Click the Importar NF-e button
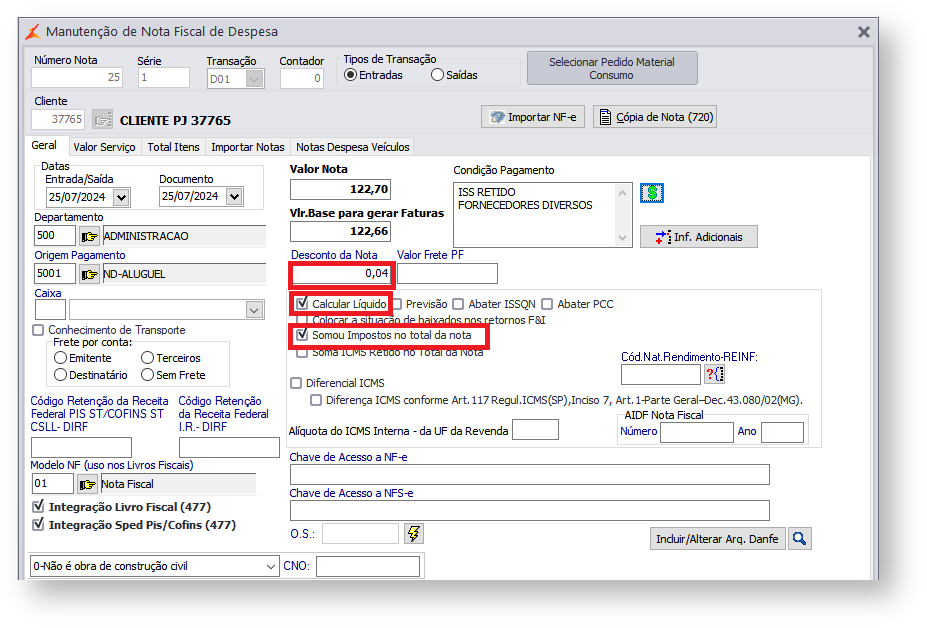Image resolution: width=927 pixels, height=628 pixels. (x=532, y=117)
